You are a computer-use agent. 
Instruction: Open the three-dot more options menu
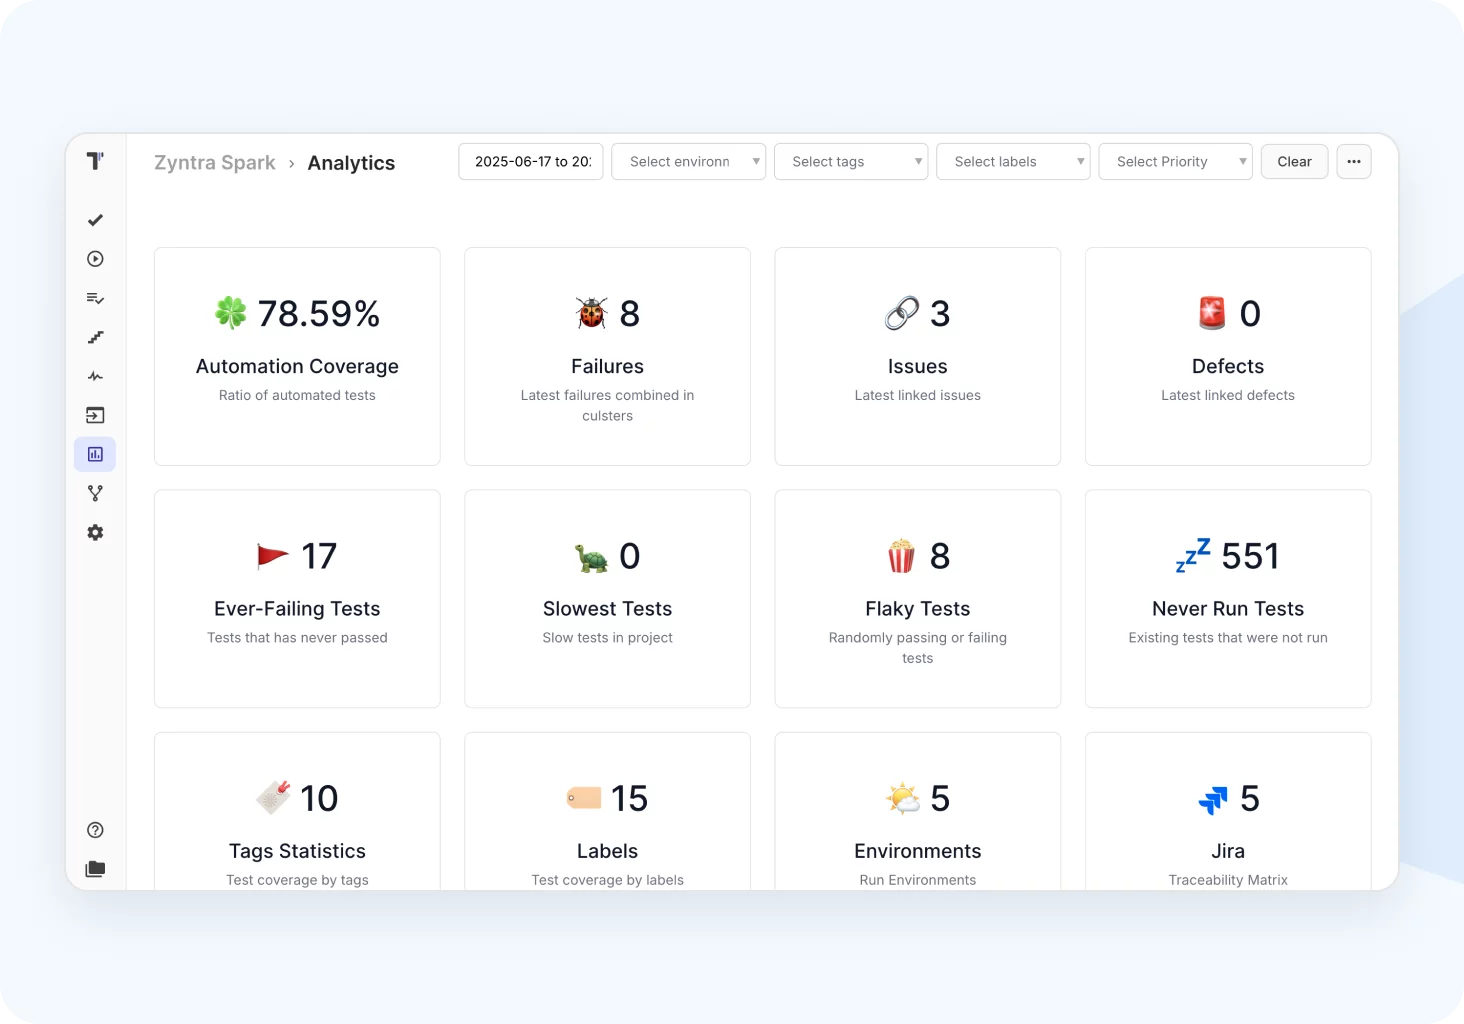pyautogui.click(x=1353, y=162)
